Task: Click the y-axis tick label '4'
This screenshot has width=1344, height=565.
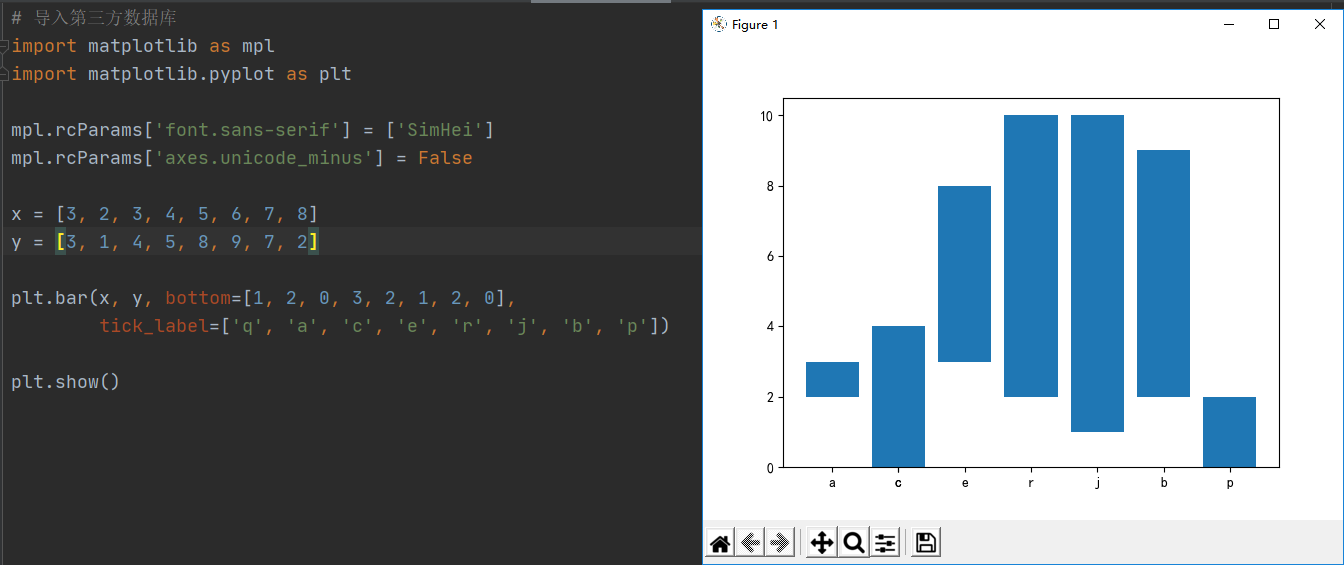Action: (x=770, y=327)
